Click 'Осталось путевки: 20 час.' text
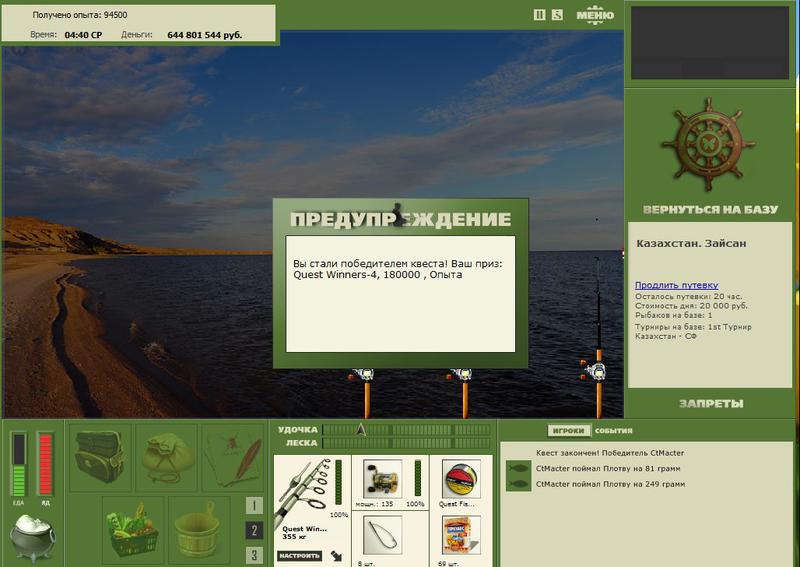Image resolution: width=800 pixels, height=567 pixels. [688, 296]
